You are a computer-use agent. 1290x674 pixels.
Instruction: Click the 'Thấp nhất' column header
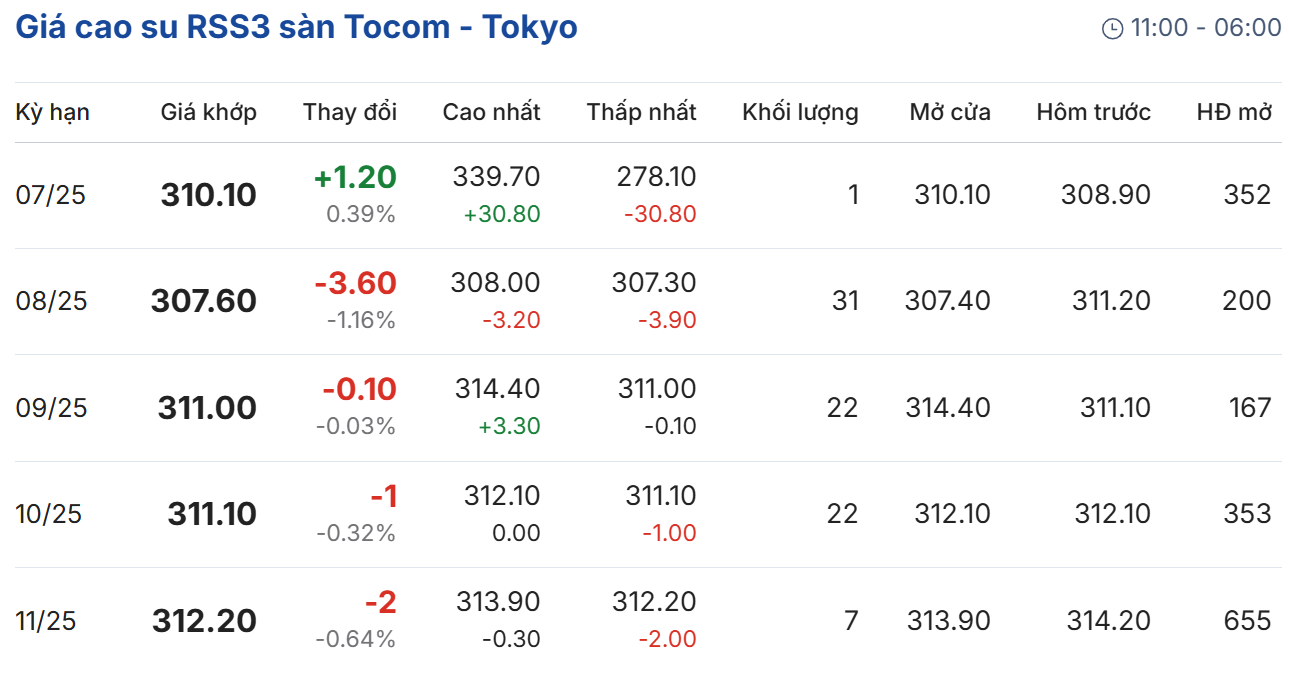click(641, 112)
